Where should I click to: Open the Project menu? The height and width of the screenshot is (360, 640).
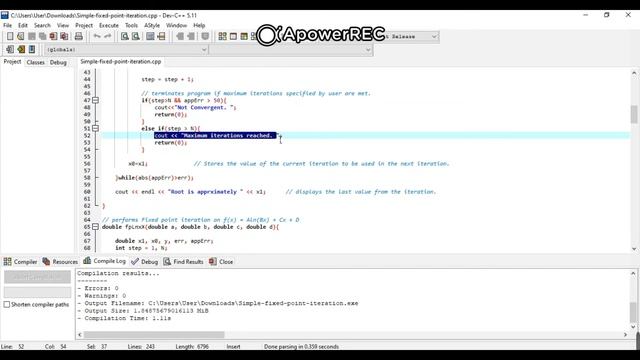tap(84, 25)
